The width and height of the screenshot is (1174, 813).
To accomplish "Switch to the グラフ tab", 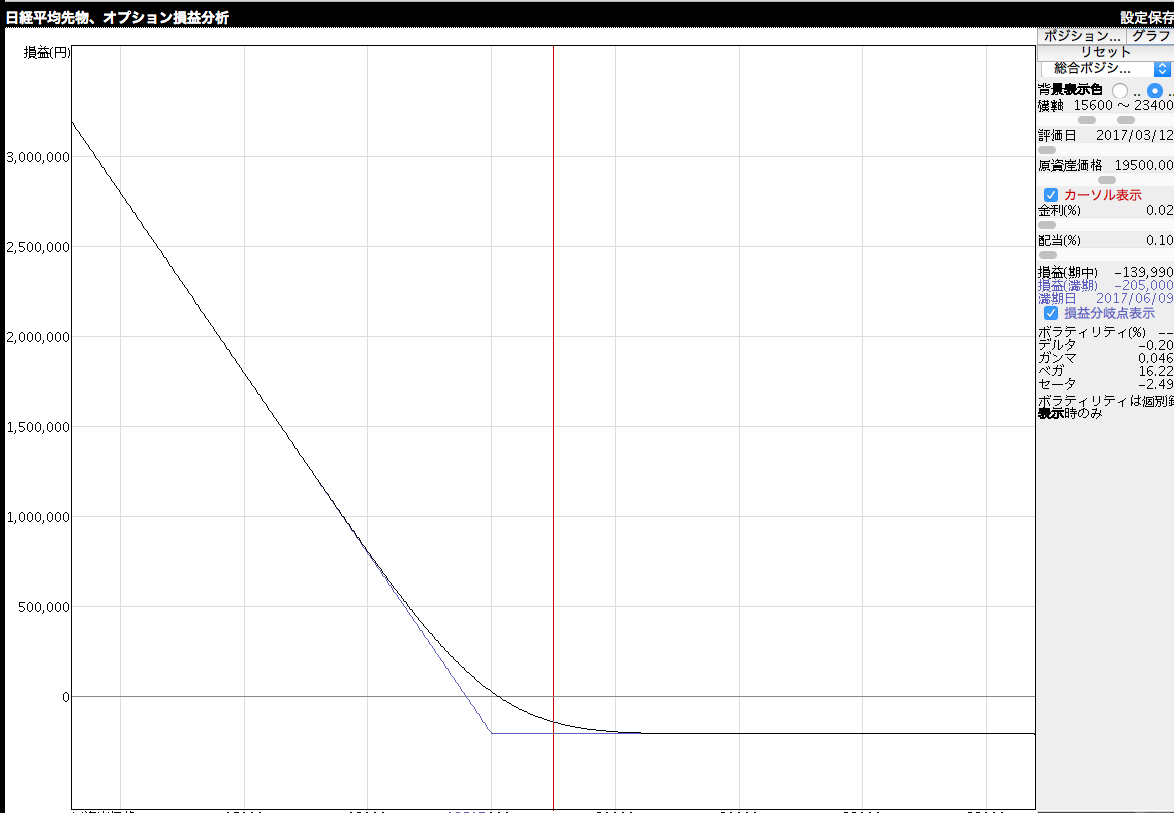I will [1151, 35].
